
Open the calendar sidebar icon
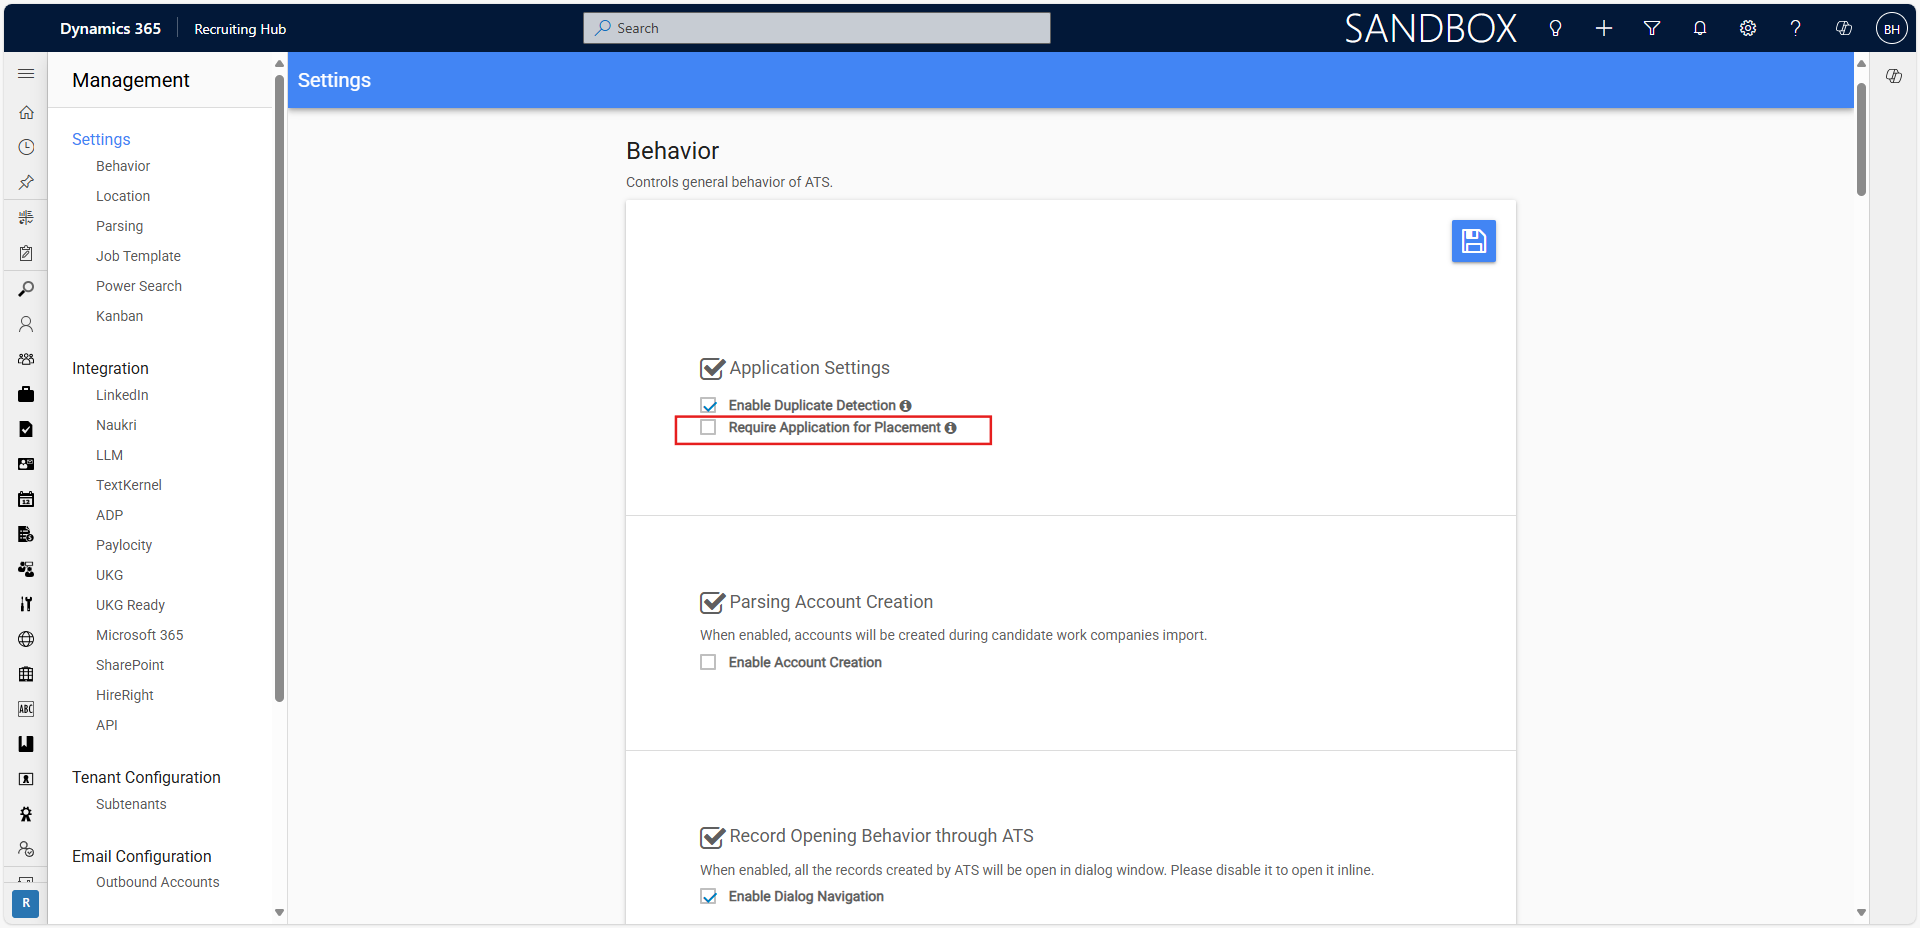point(26,499)
